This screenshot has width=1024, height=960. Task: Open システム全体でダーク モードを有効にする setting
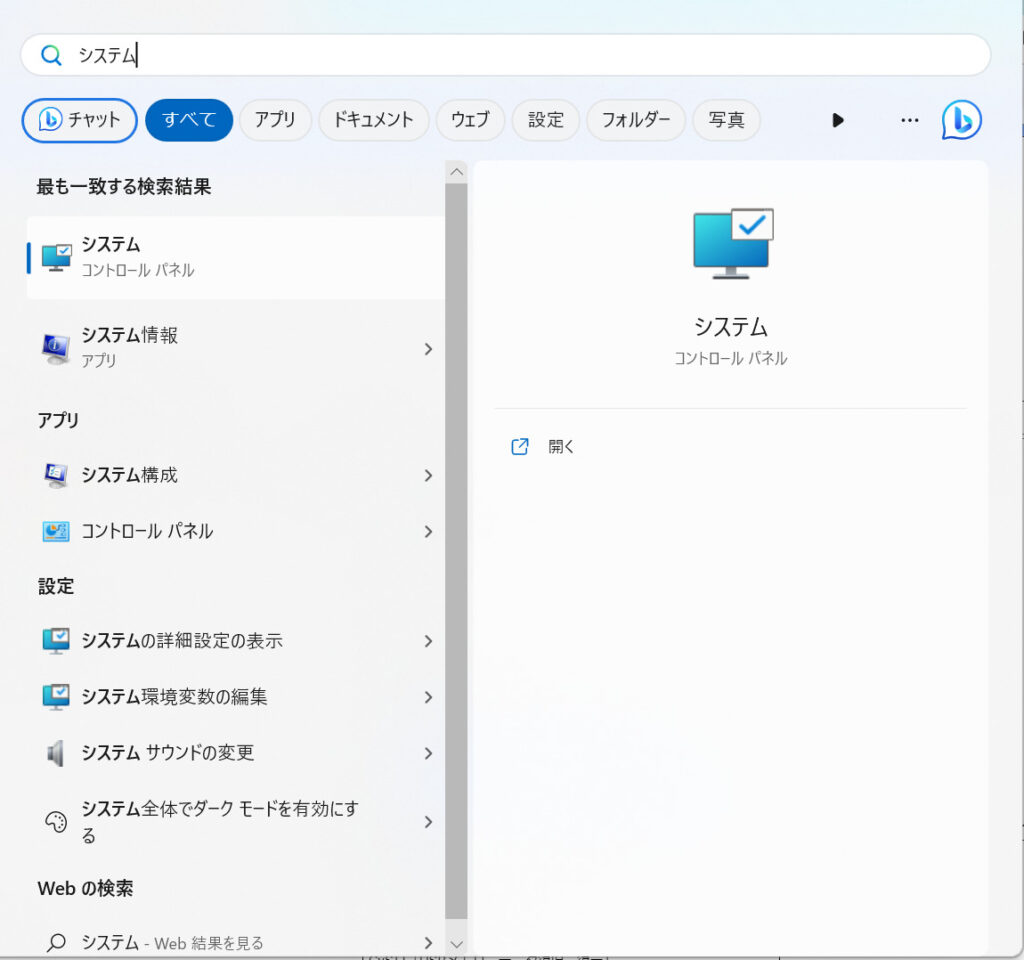coord(236,822)
